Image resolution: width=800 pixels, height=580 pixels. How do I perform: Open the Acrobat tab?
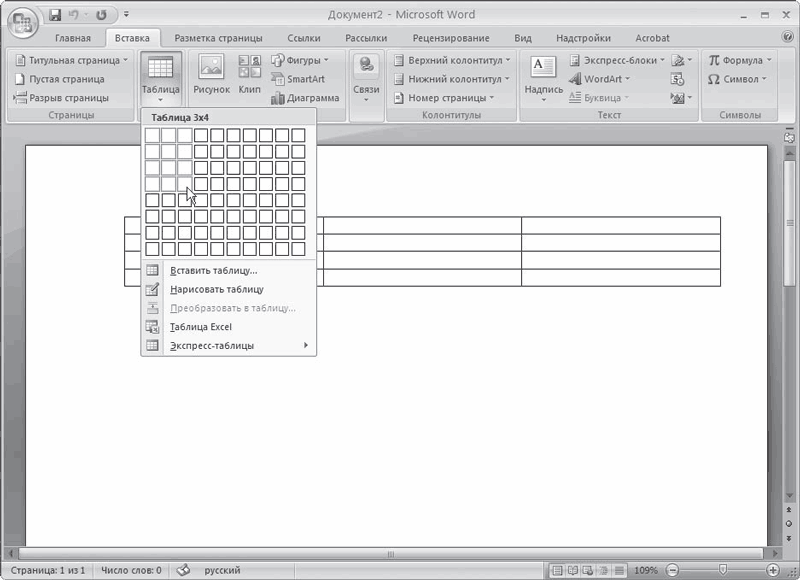pos(652,38)
